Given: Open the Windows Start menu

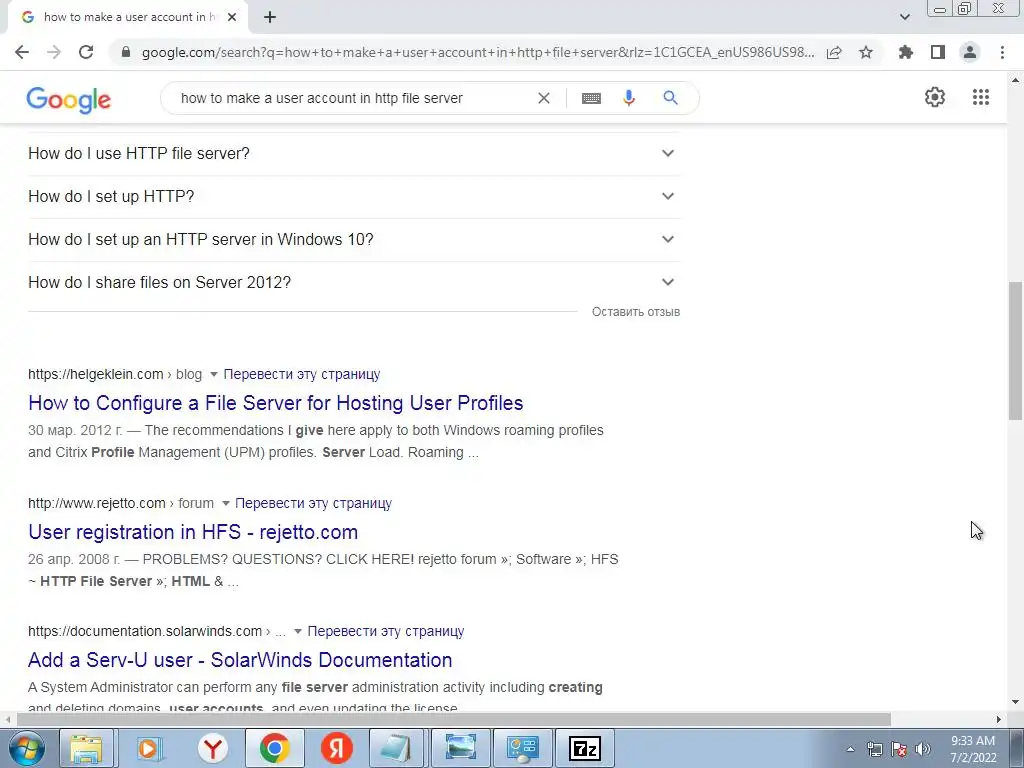Looking at the screenshot, I should point(25,748).
